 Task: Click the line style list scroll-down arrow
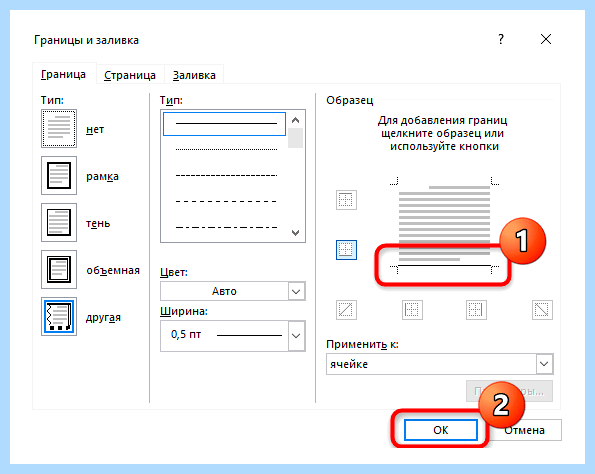(x=295, y=232)
